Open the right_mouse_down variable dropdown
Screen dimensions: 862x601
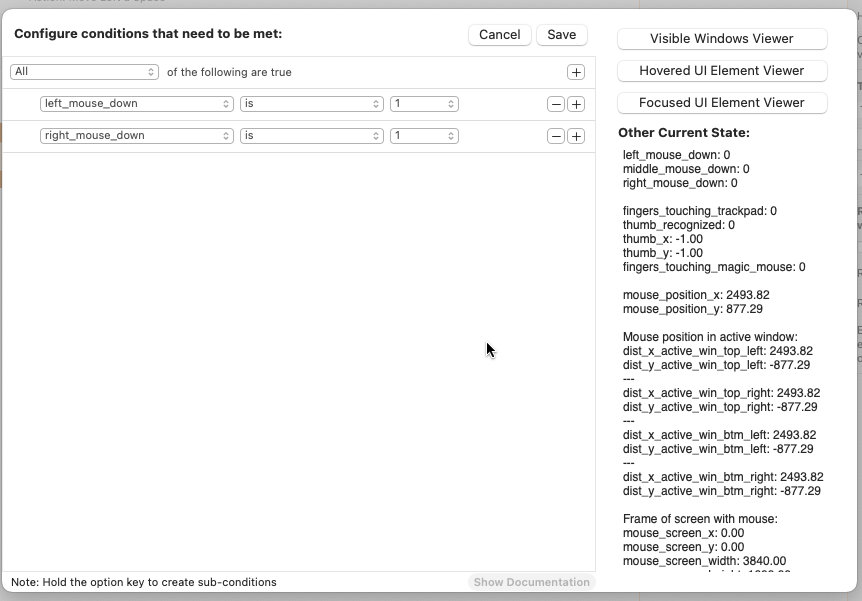pyautogui.click(x=136, y=136)
